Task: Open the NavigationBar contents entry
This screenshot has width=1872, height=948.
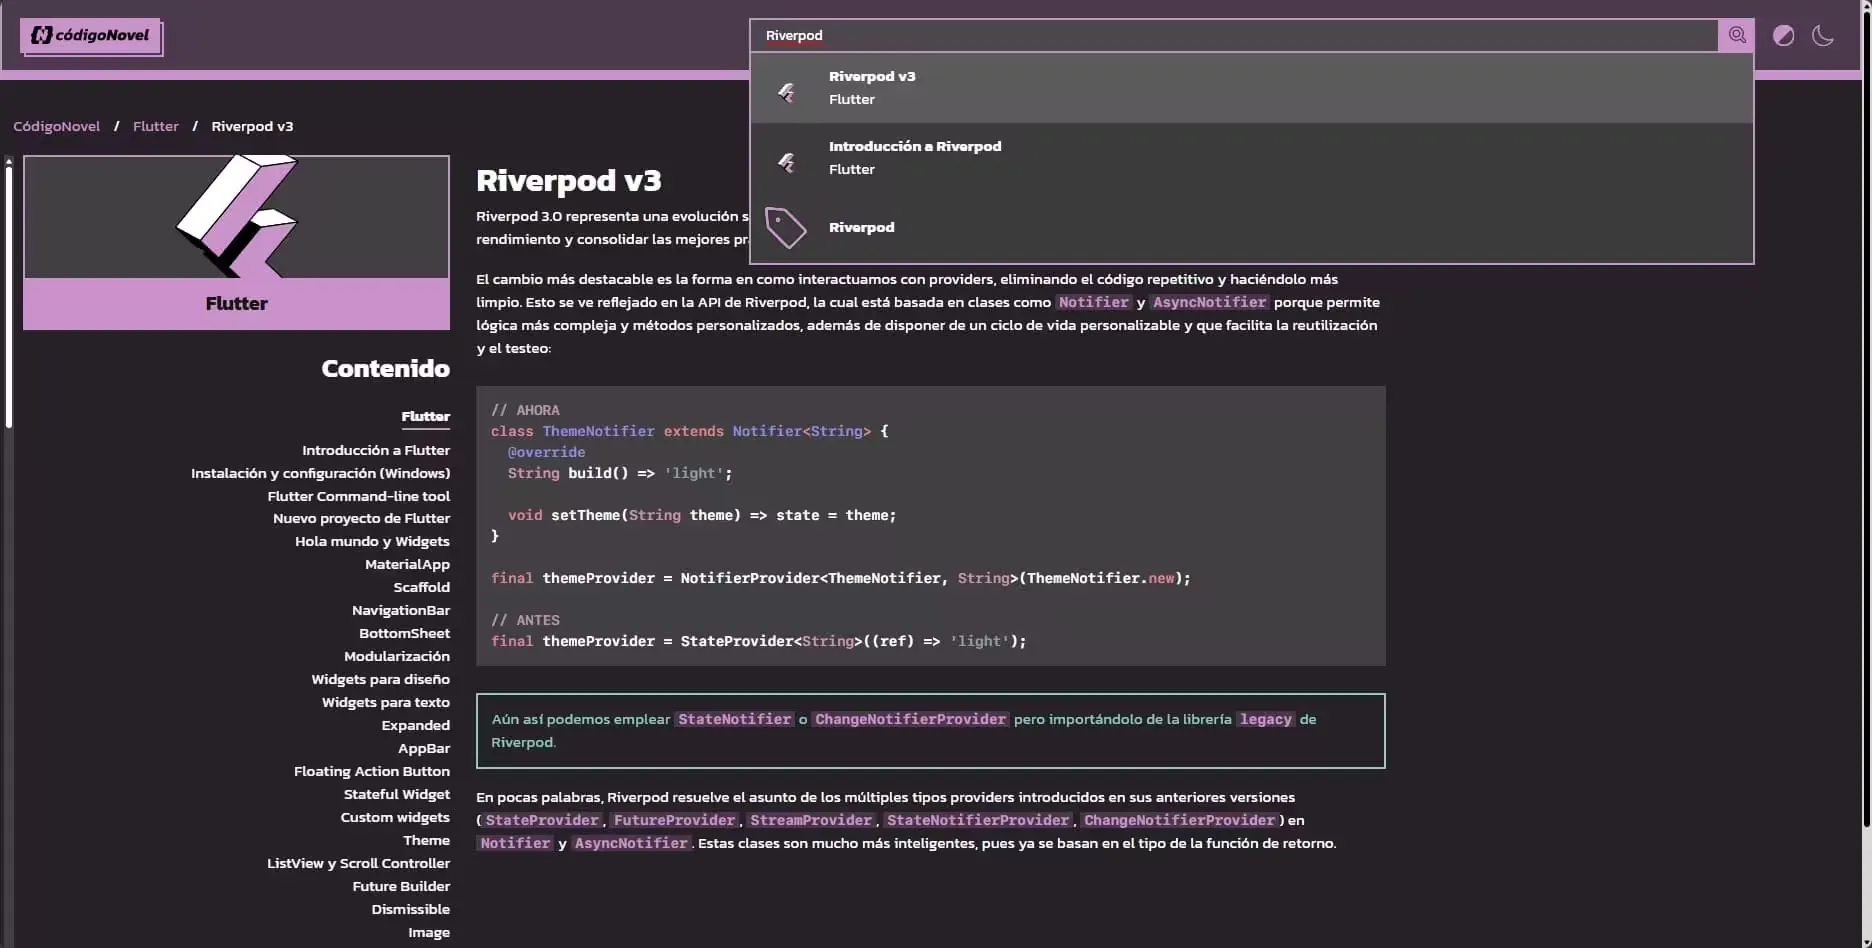Action: [x=400, y=610]
